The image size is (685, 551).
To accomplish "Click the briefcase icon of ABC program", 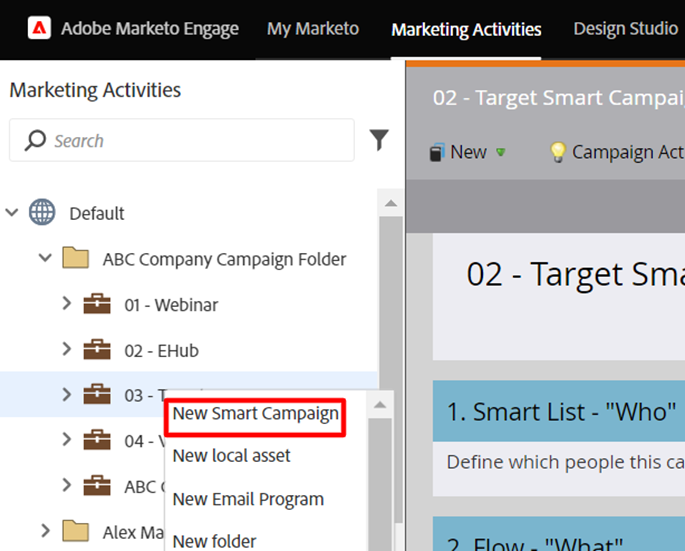I will click(97, 485).
